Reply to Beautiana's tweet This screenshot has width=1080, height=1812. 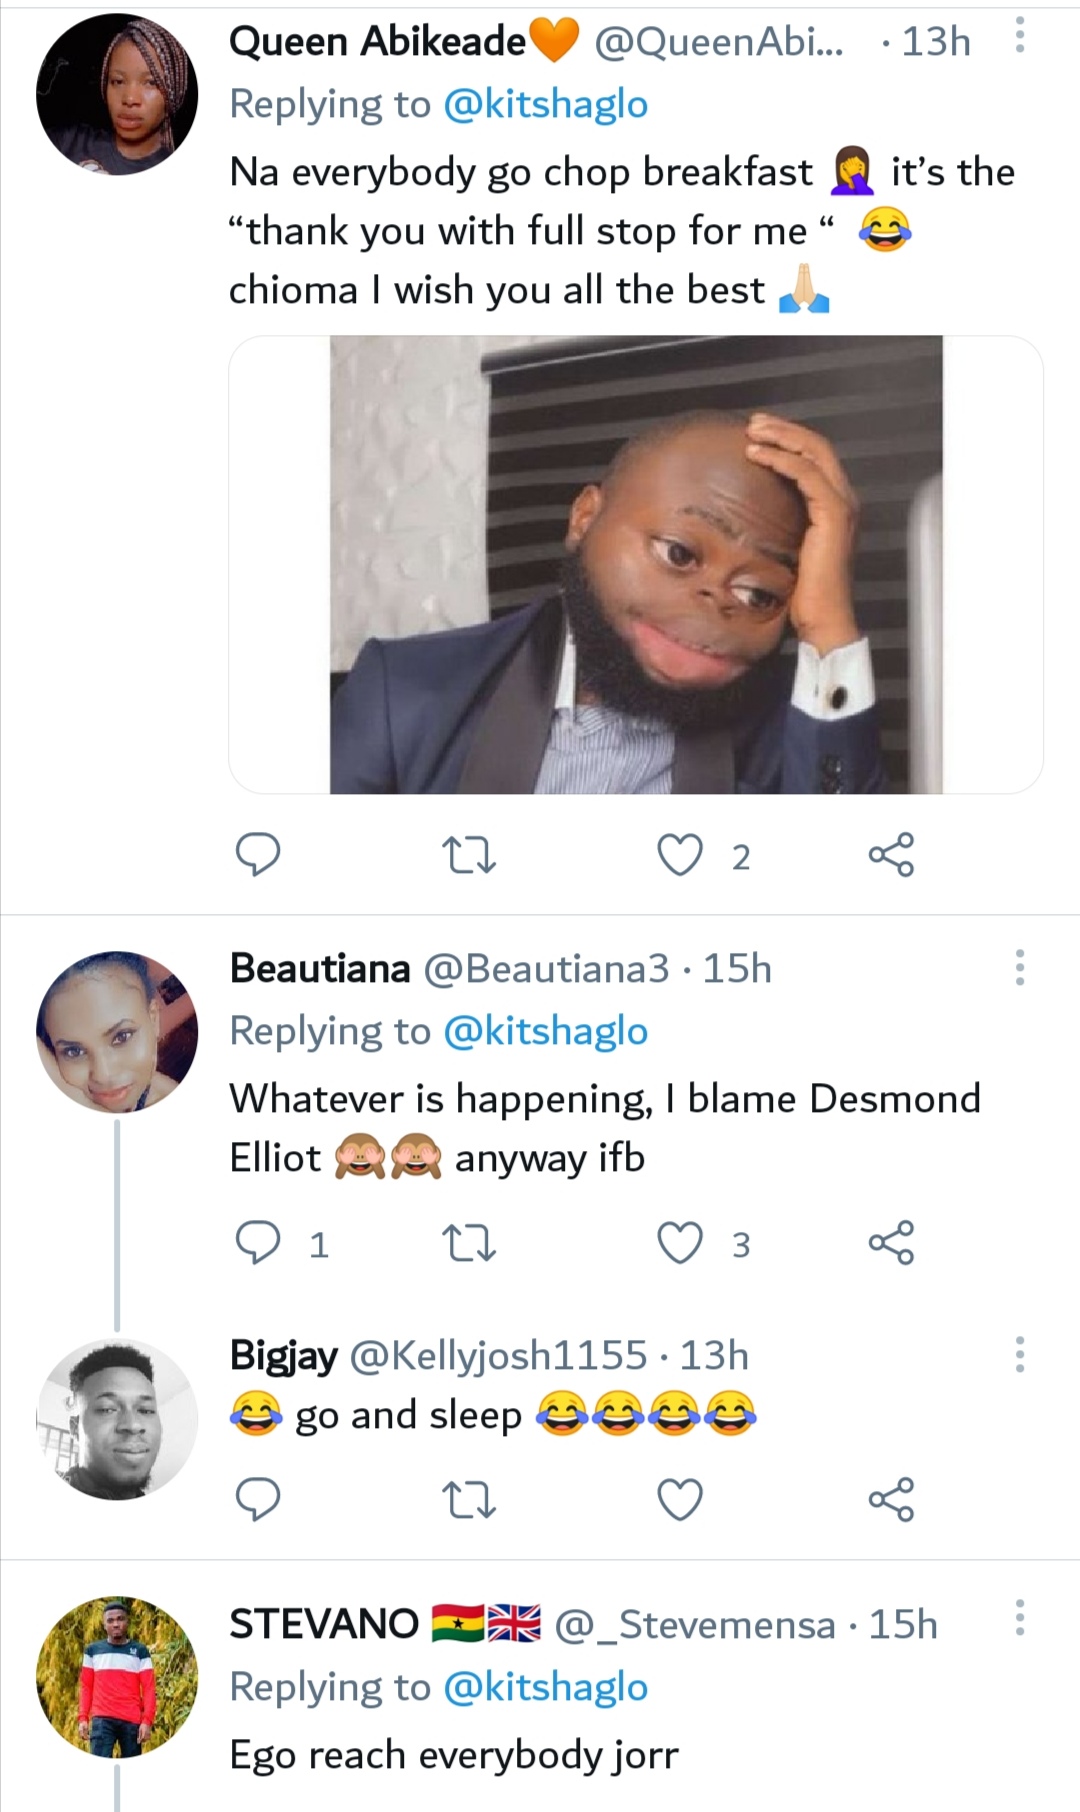point(257,1243)
